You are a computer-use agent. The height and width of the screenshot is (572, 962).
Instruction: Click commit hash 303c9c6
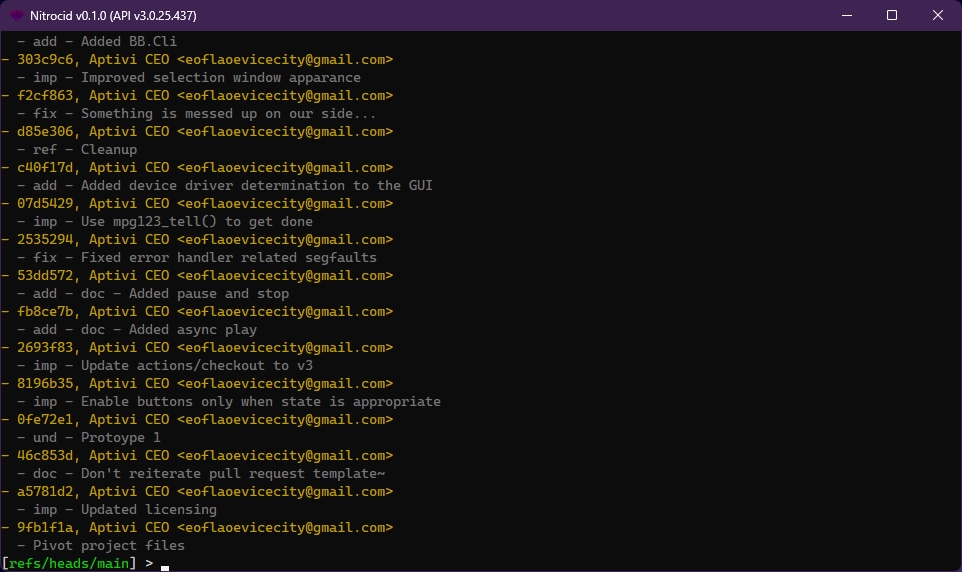pos(44,60)
